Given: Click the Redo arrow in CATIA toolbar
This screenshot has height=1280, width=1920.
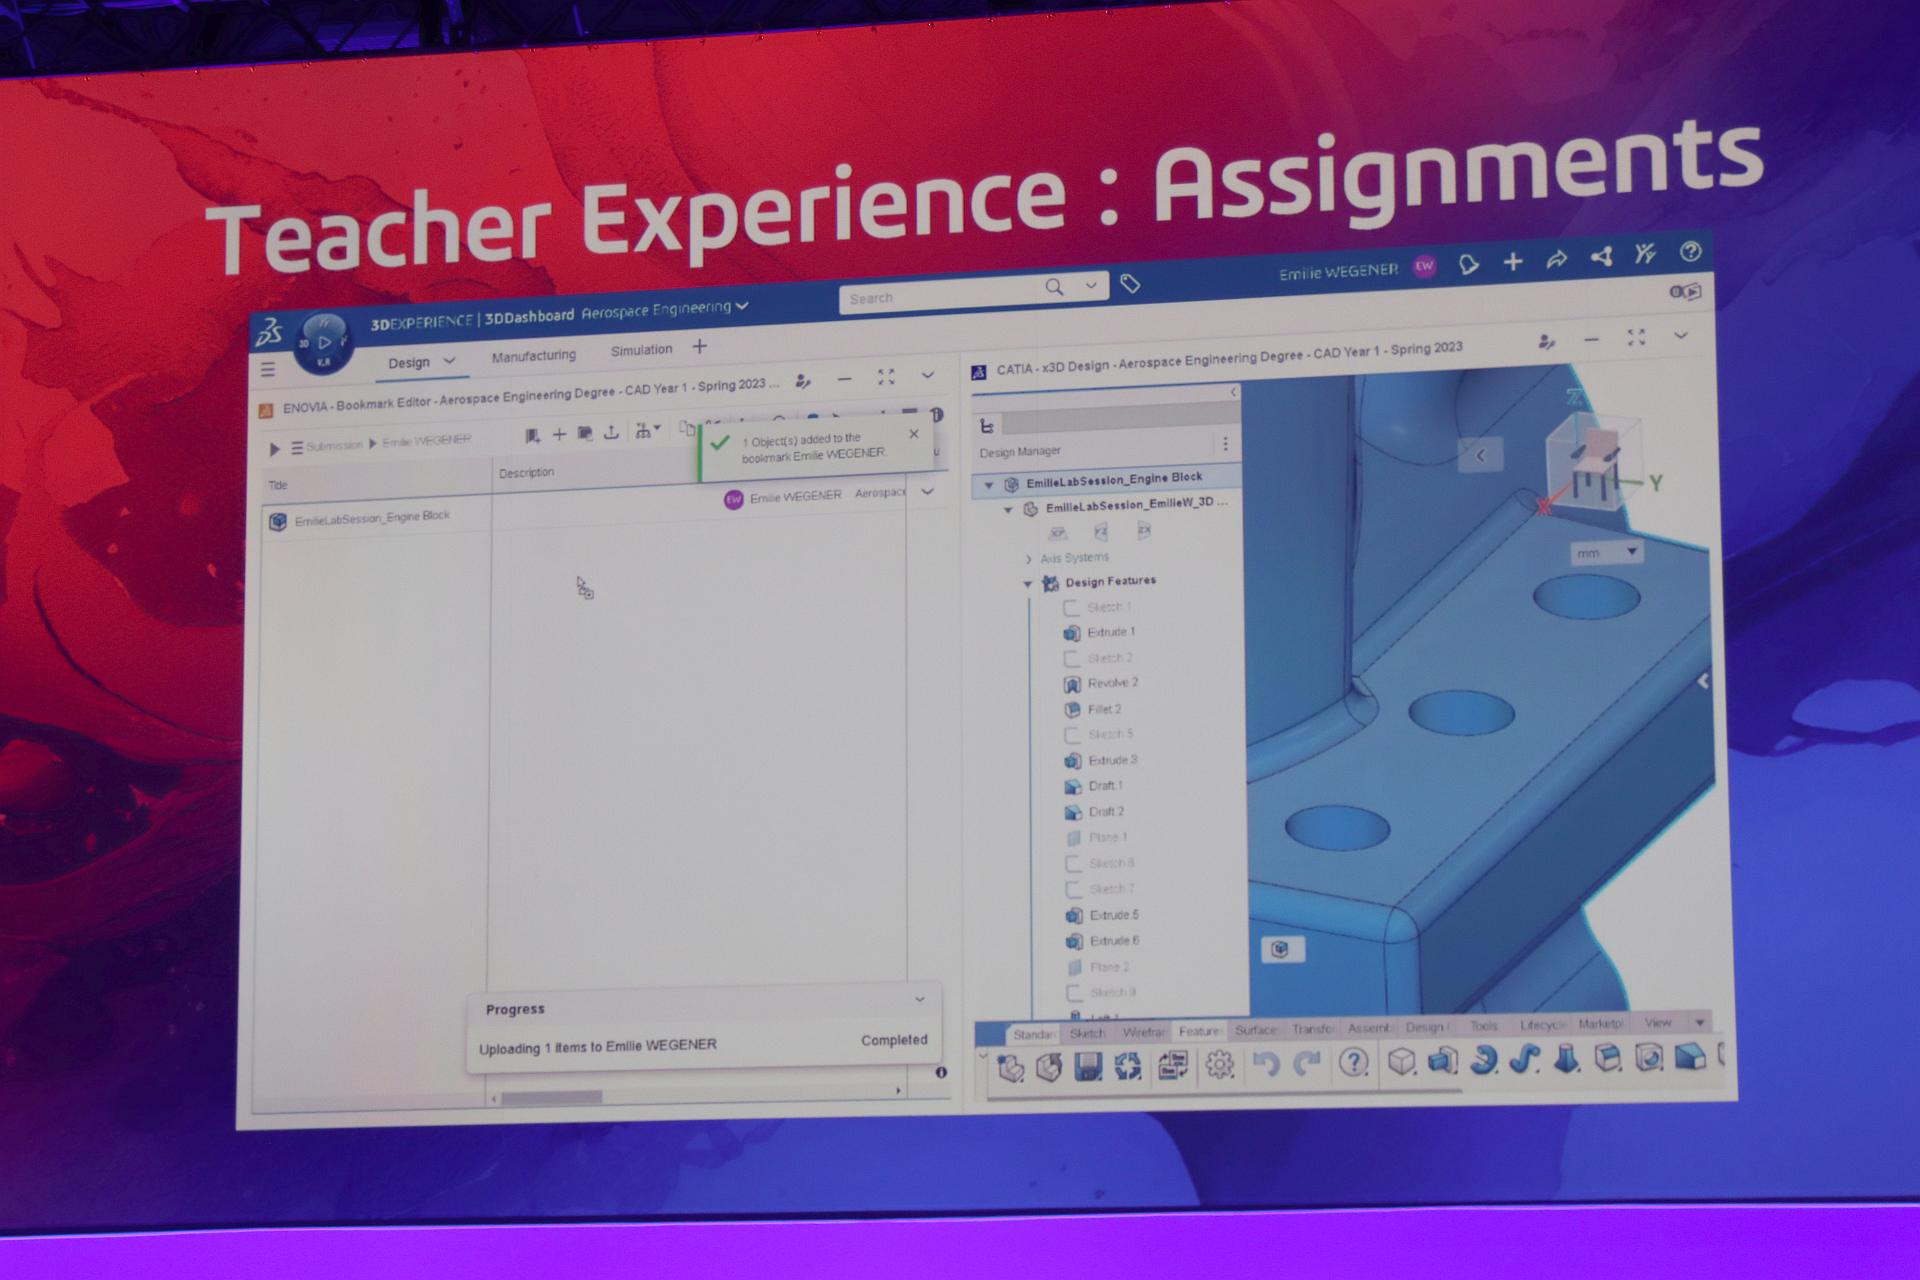Looking at the screenshot, I should [x=1307, y=1062].
